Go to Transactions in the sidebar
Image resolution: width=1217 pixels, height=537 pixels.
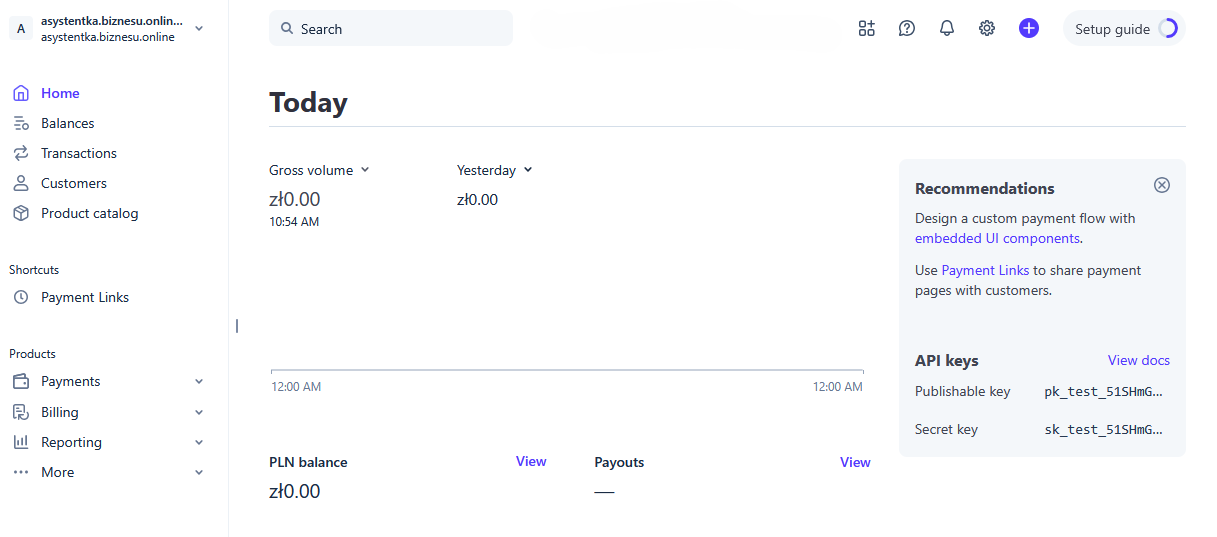[x=78, y=153]
